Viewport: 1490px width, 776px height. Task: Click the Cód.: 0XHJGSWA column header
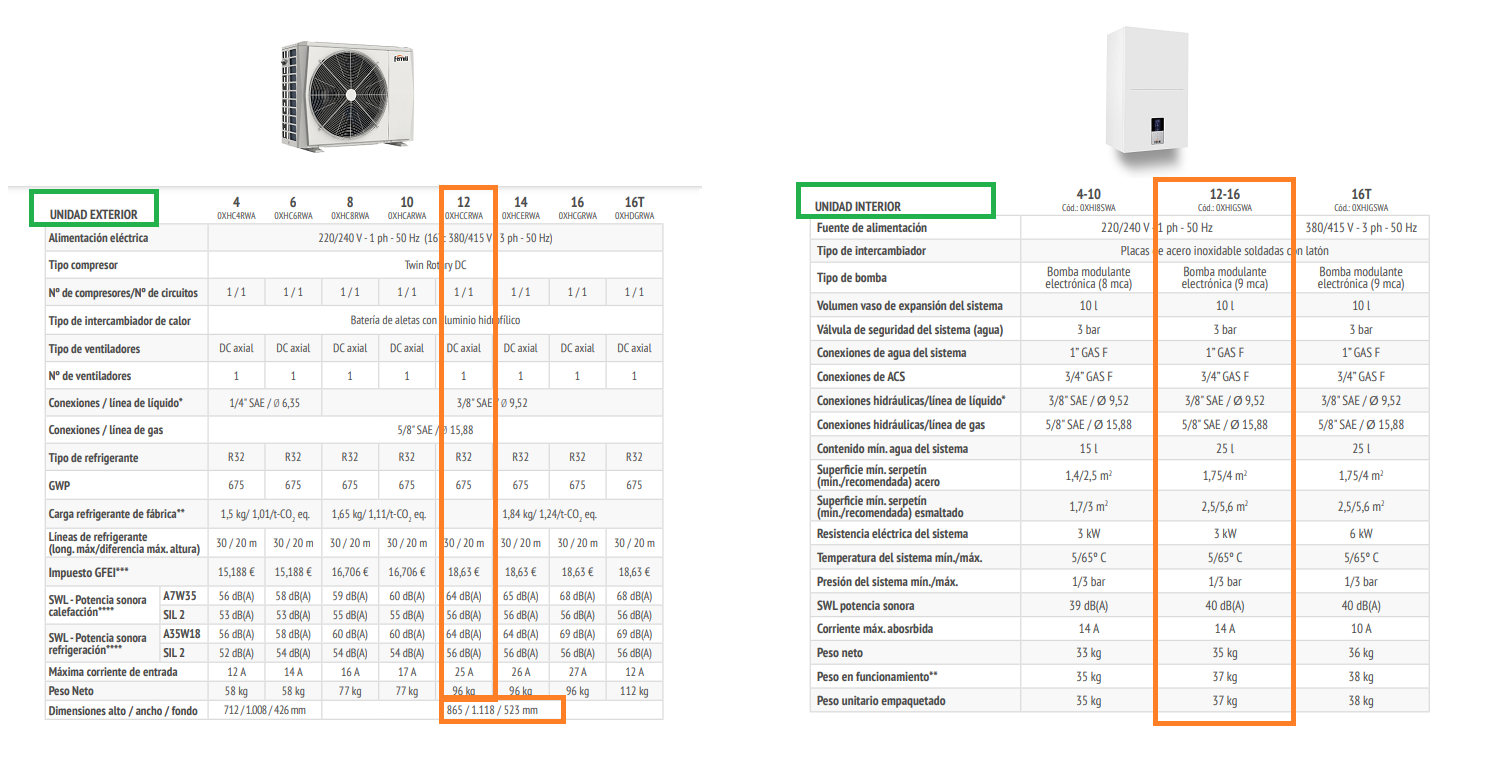[x=1361, y=207]
